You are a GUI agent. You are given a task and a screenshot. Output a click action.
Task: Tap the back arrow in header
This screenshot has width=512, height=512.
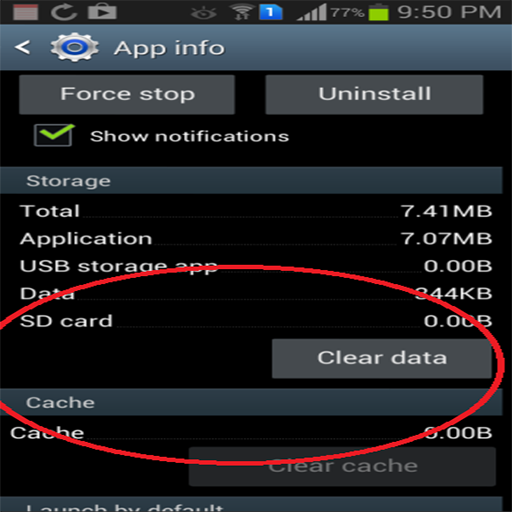pos(23,47)
